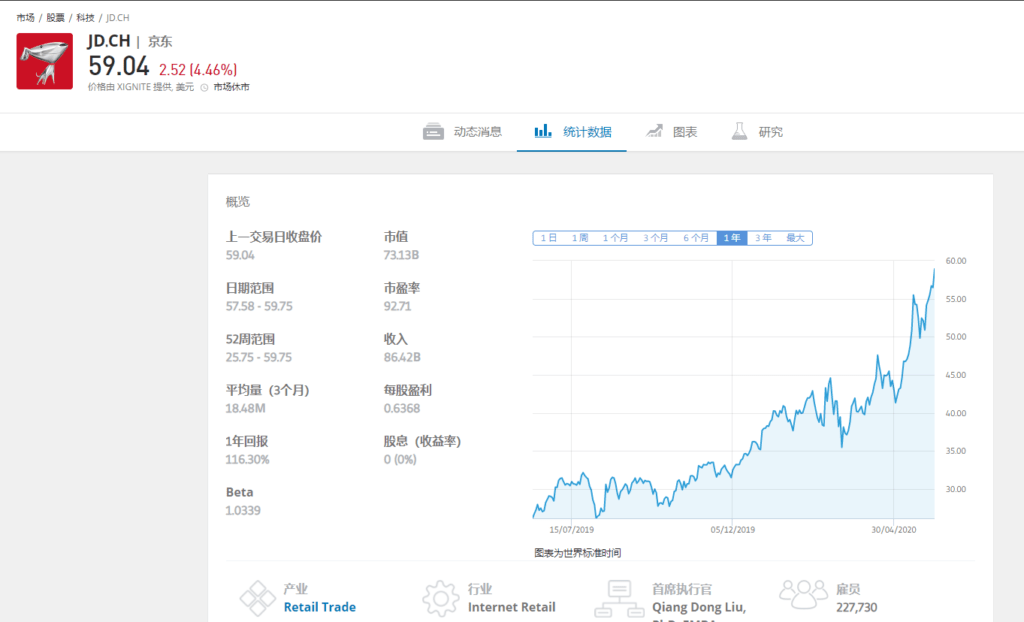Image resolution: width=1024 pixels, height=622 pixels.
Task: Set chart range to 1周
Action: tap(580, 238)
